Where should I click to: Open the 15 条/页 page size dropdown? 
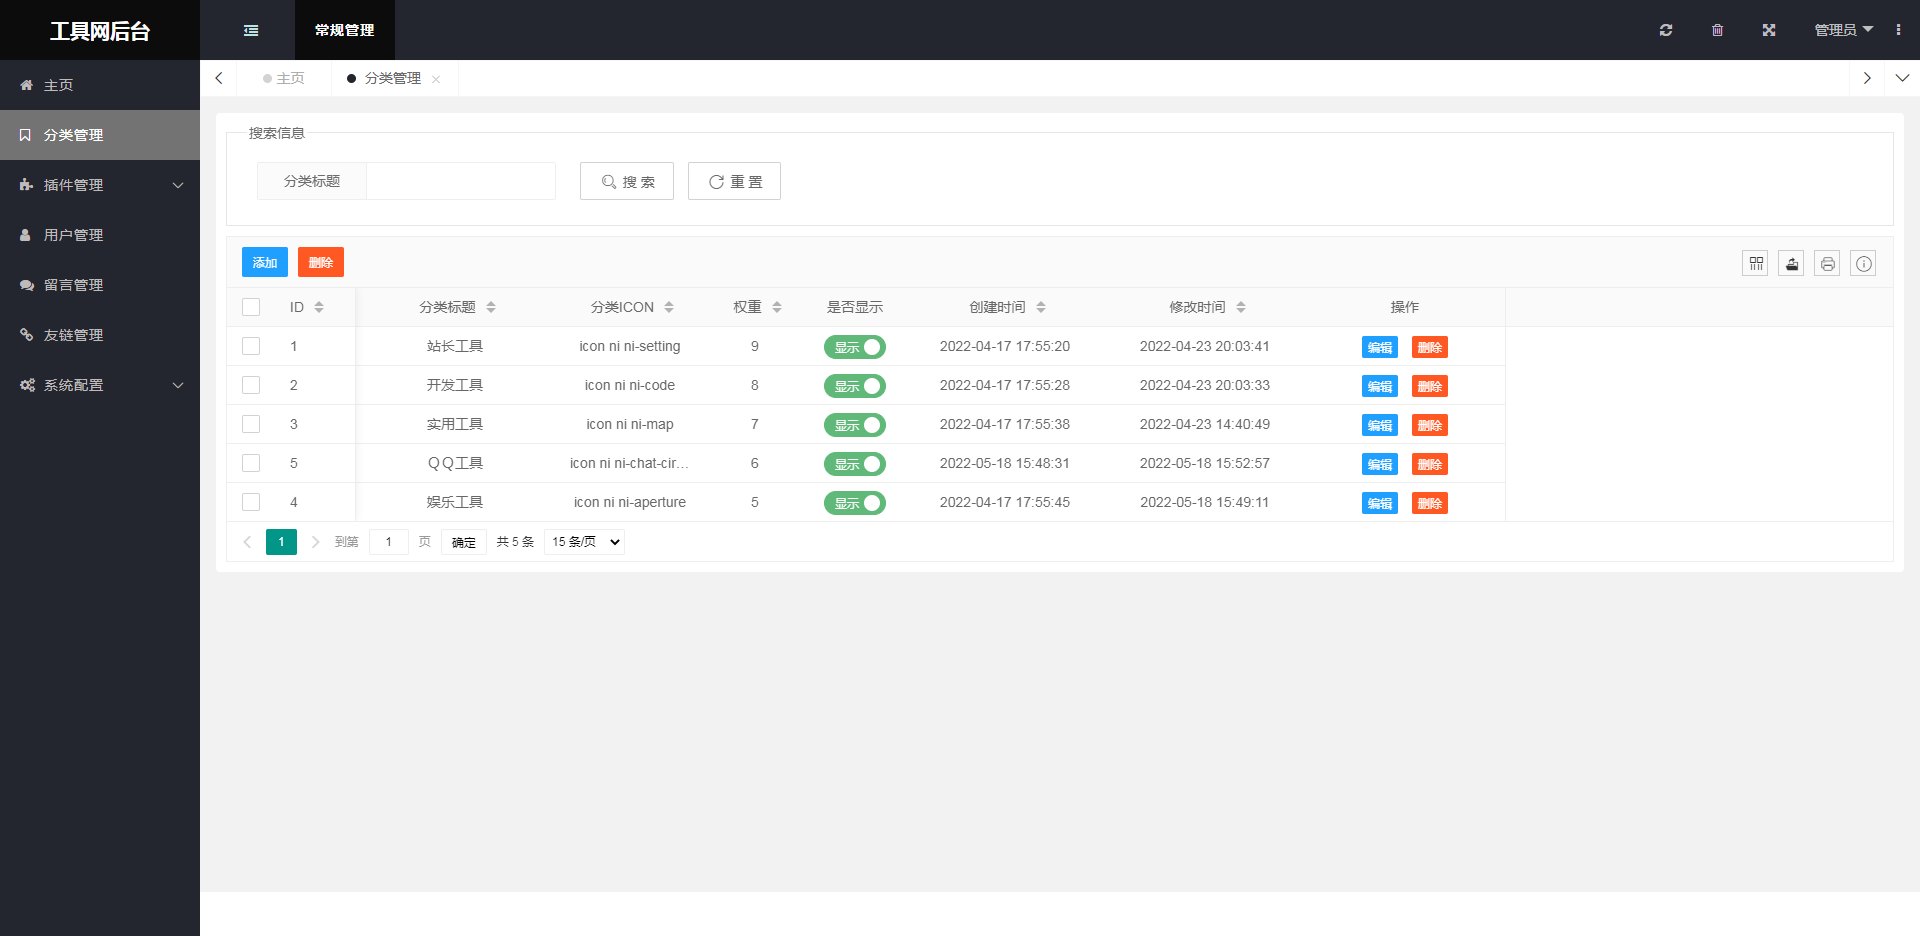[x=585, y=542]
